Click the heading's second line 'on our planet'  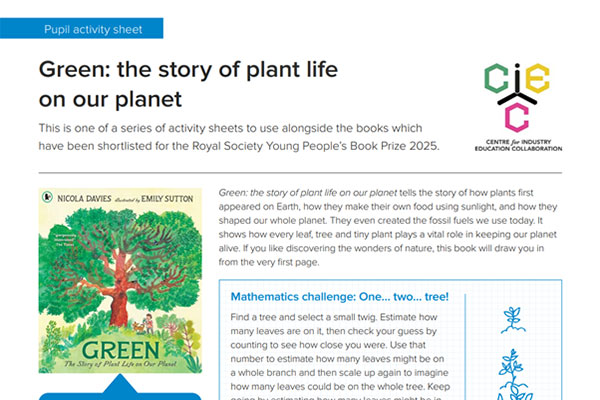(111, 100)
